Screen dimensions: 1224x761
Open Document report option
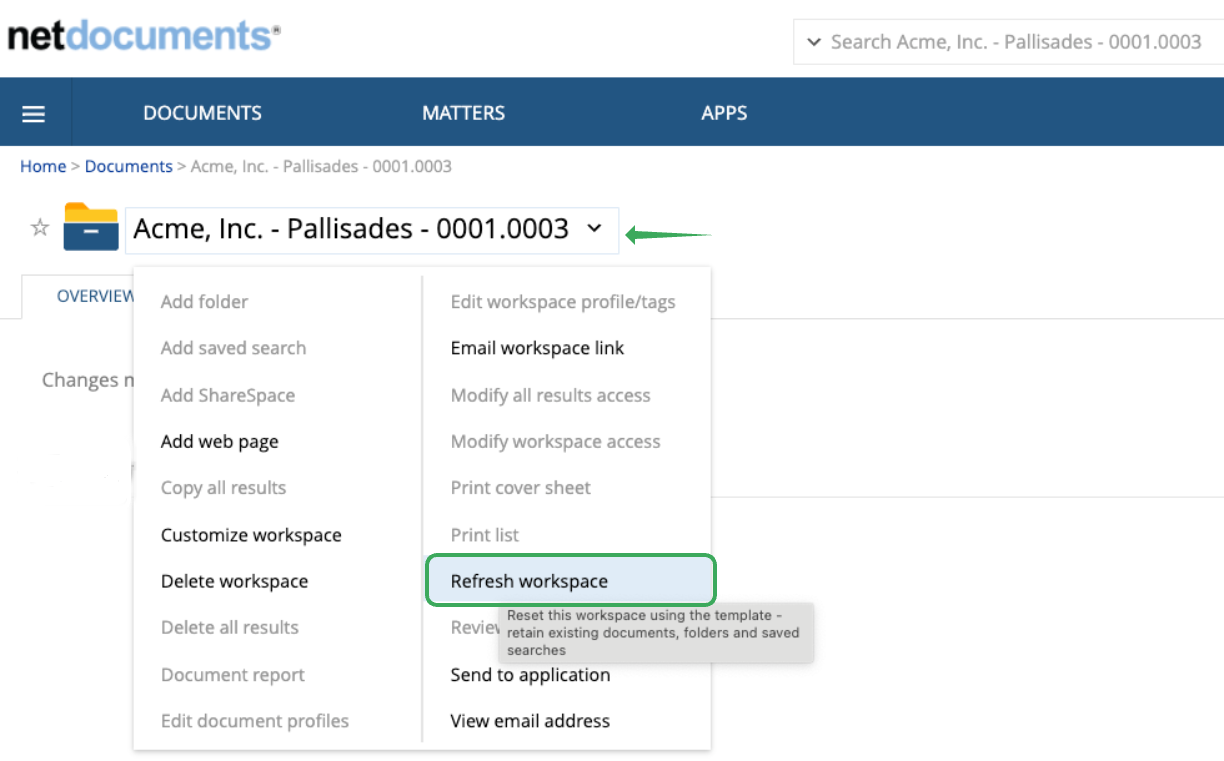tap(233, 675)
